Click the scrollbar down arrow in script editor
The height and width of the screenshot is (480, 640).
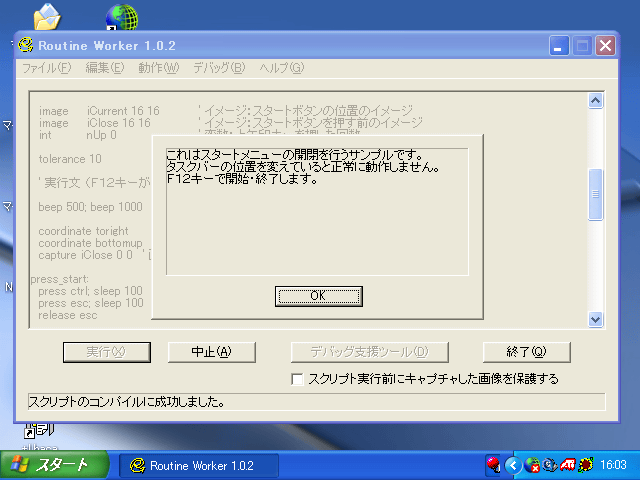(x=595, y=319)
